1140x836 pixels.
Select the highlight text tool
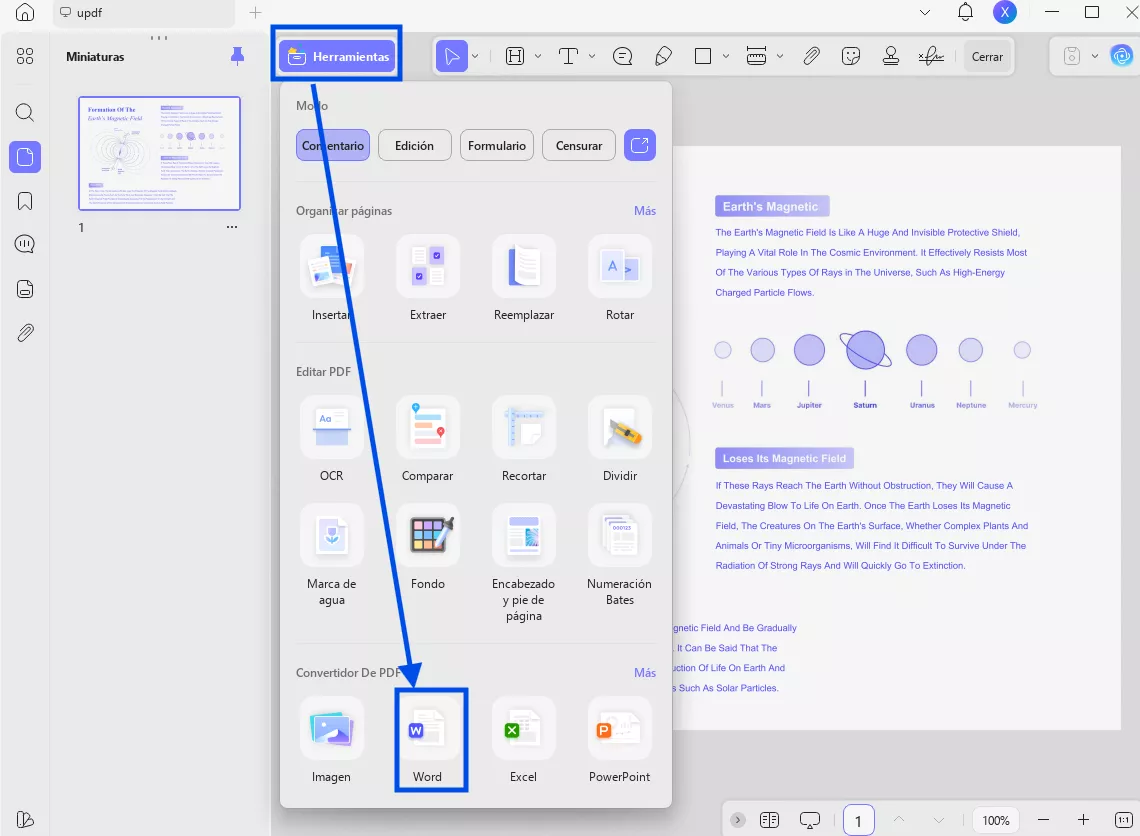point(515,56)
